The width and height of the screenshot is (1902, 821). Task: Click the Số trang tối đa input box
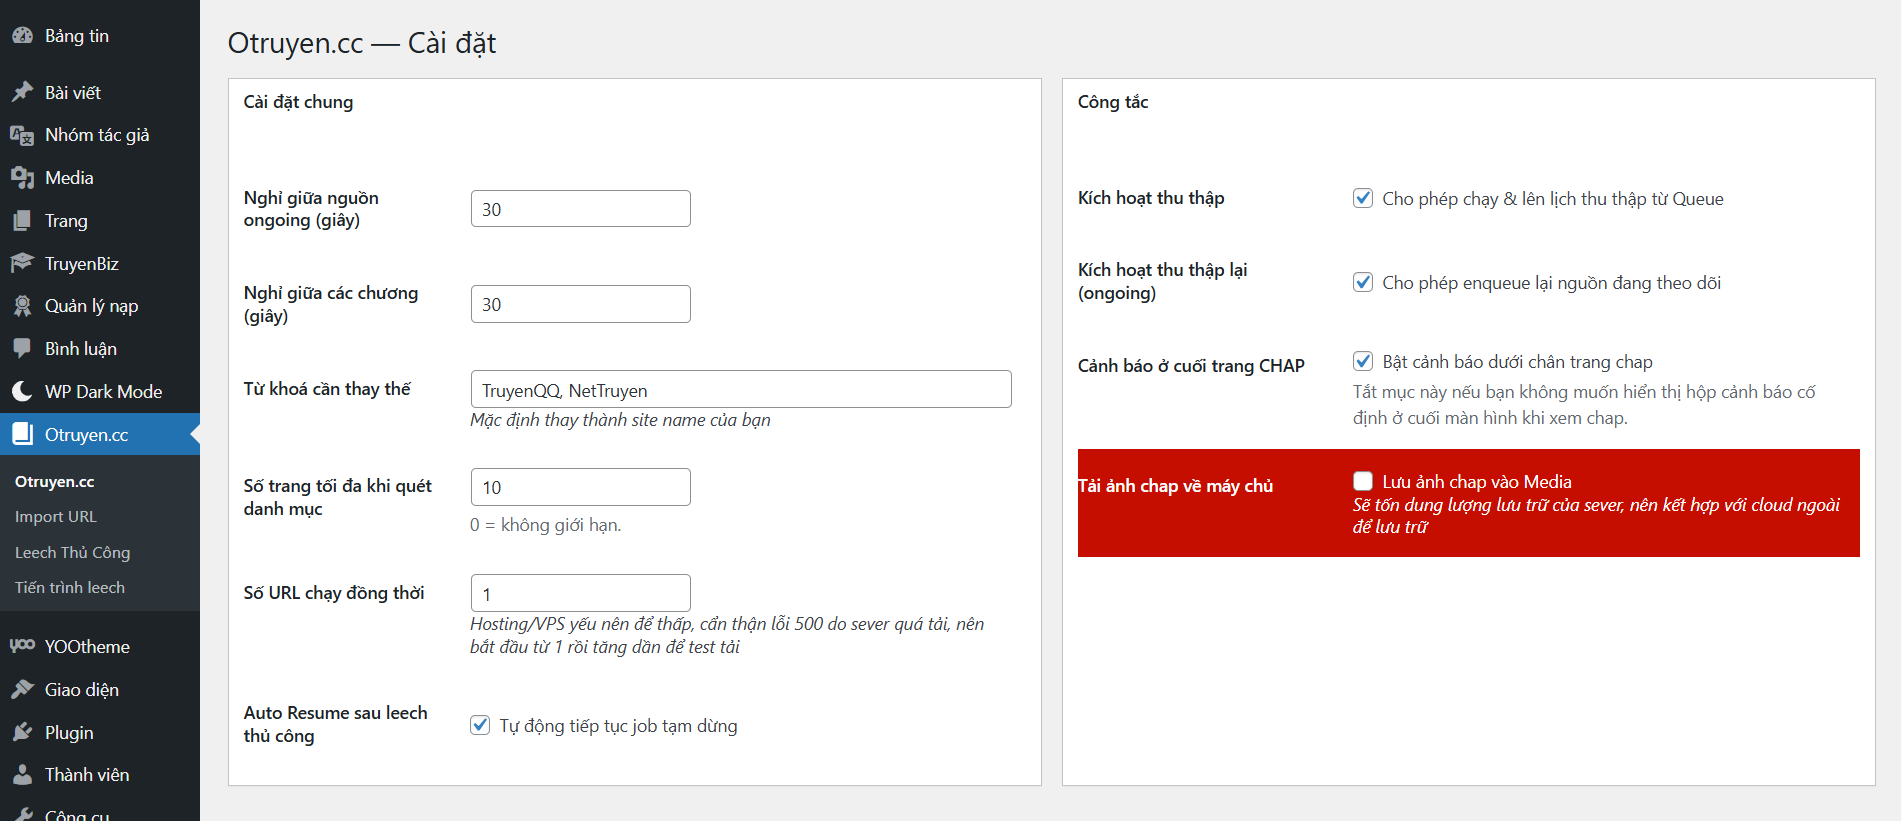pyautogui.click(x=580, y=487)
